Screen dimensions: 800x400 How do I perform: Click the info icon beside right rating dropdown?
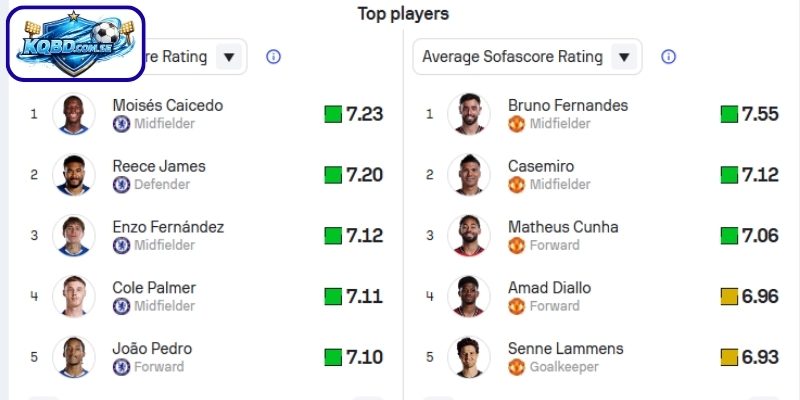(669, 57)
